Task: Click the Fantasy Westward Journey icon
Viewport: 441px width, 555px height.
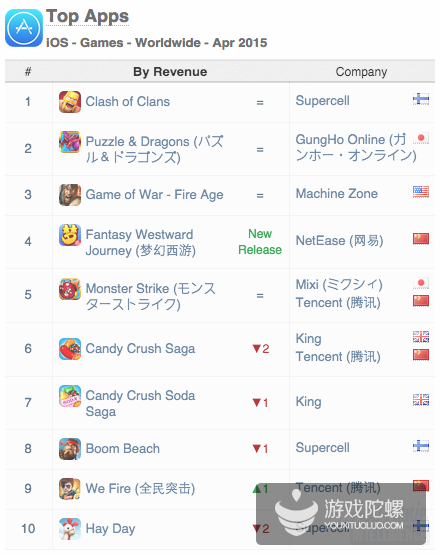Action: click(x=70, y=235)
